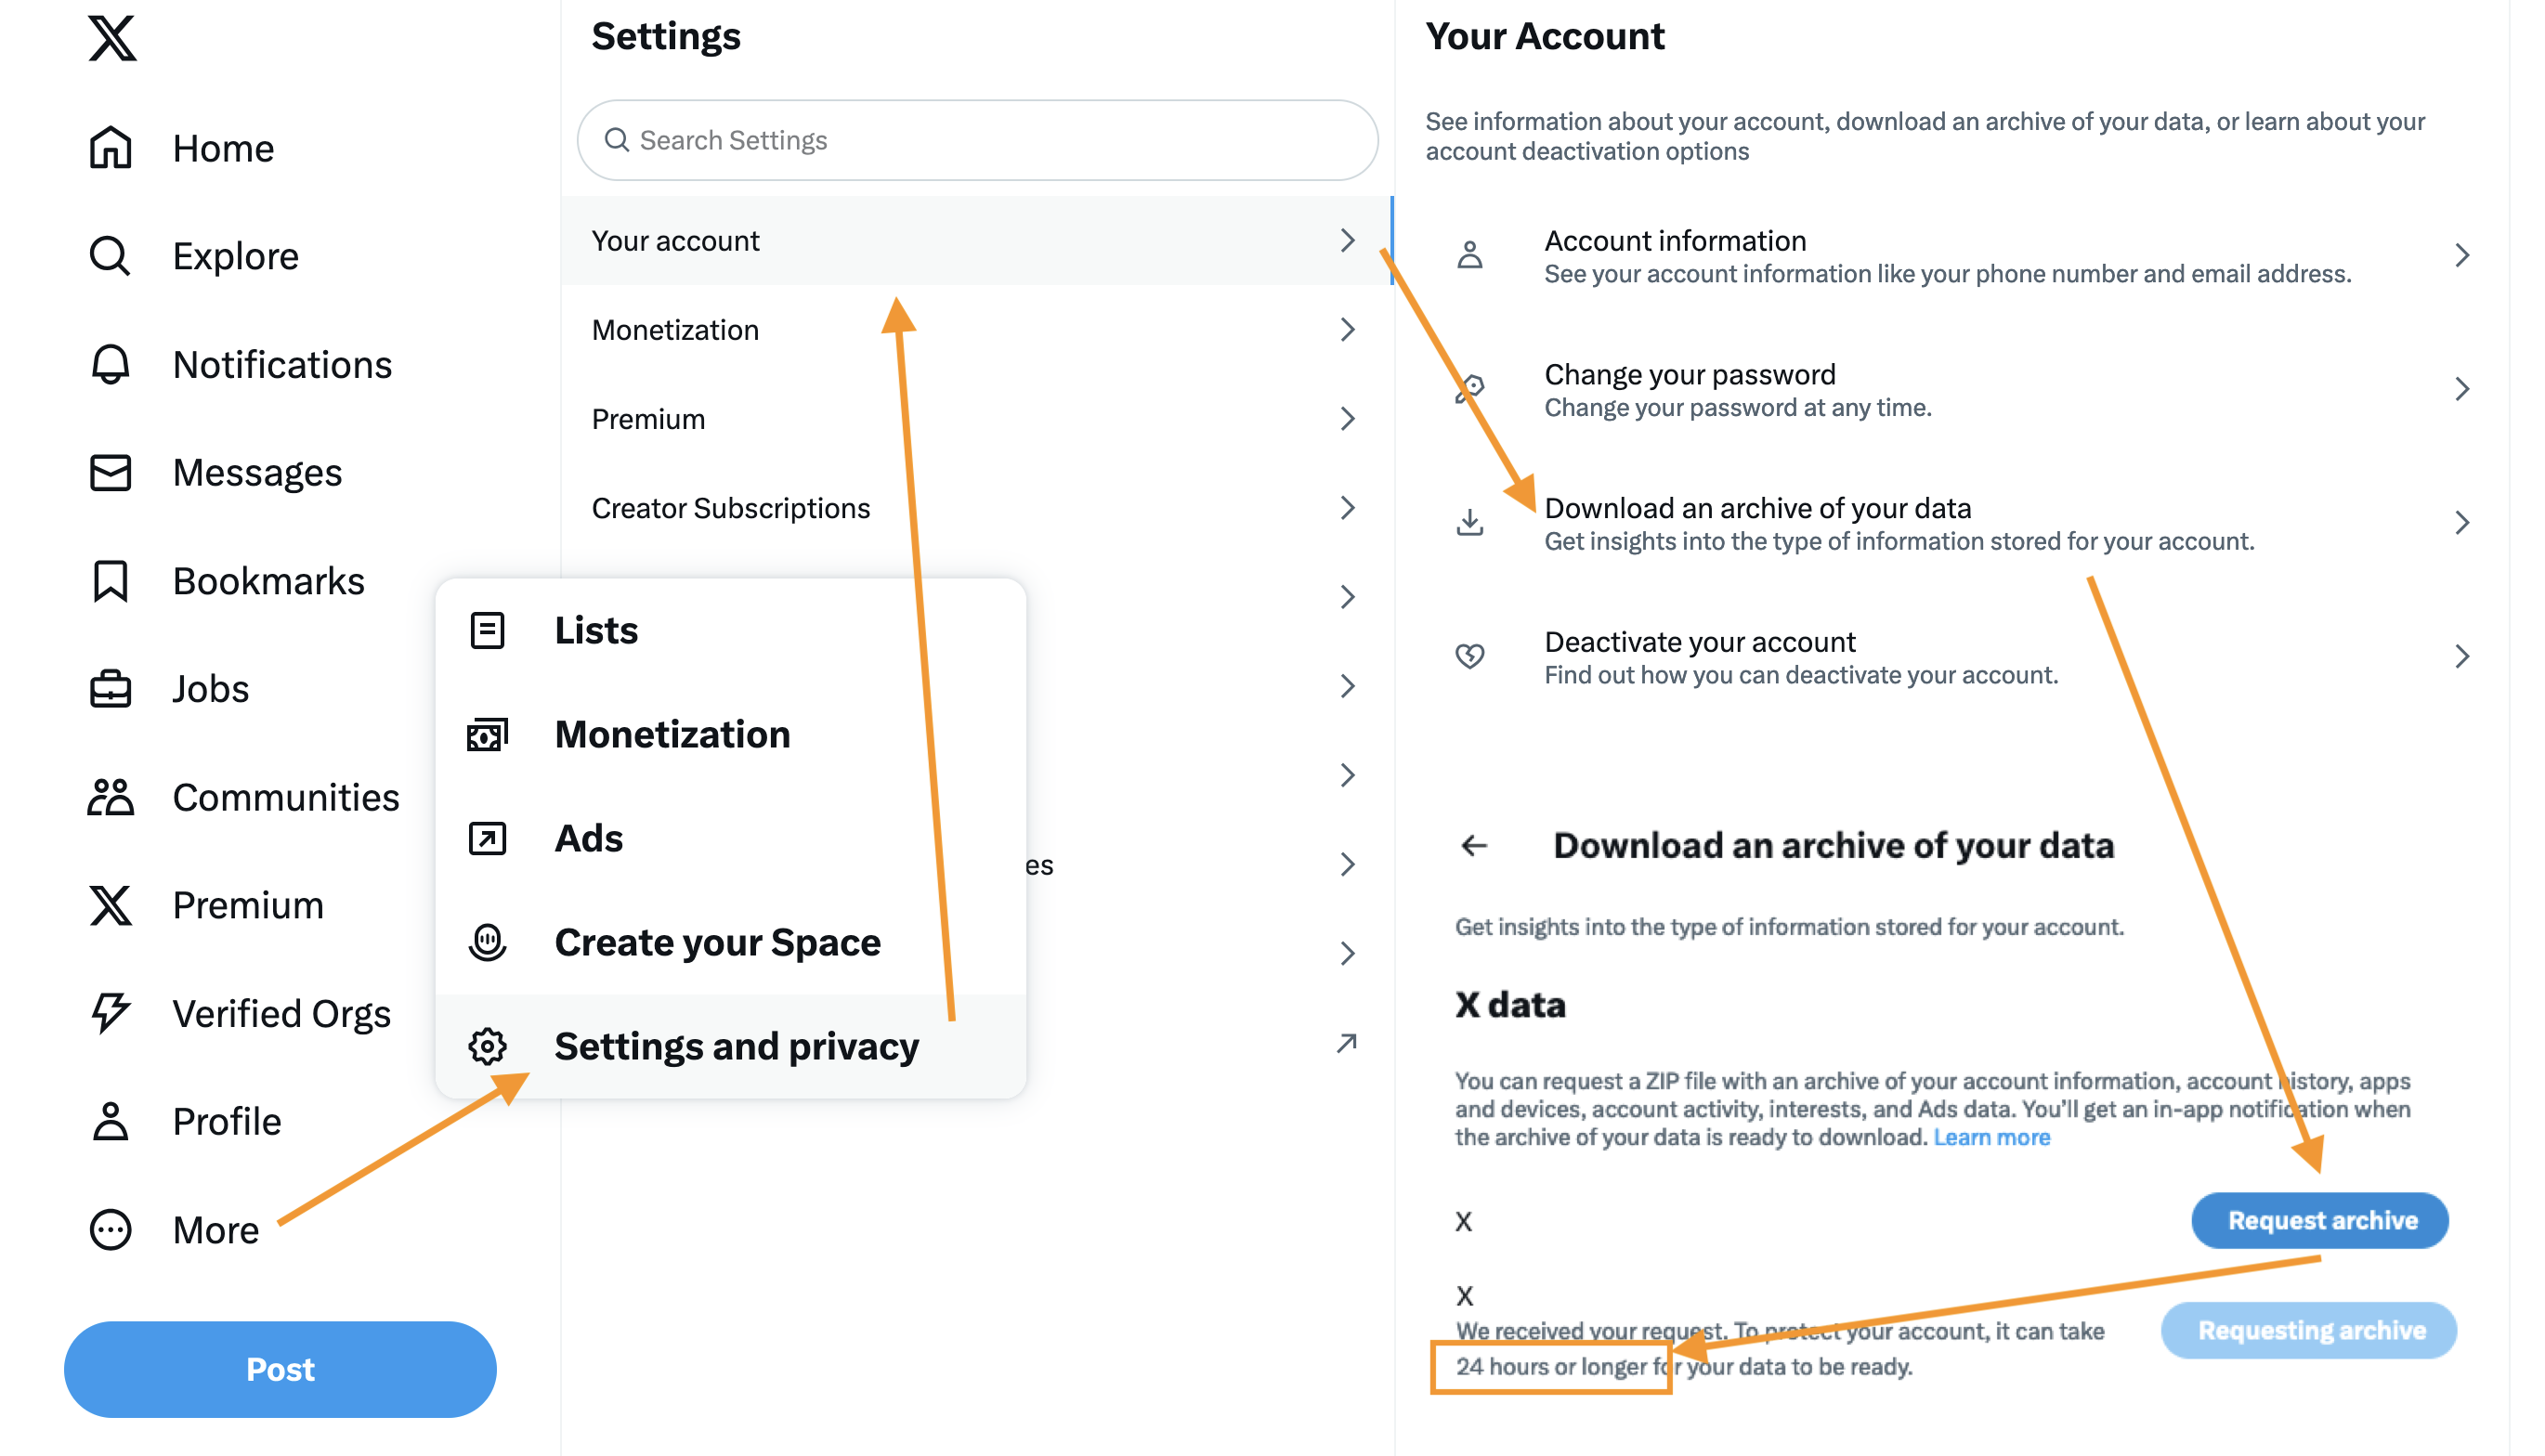Navigate to Explore section

(x=236, y=253)
